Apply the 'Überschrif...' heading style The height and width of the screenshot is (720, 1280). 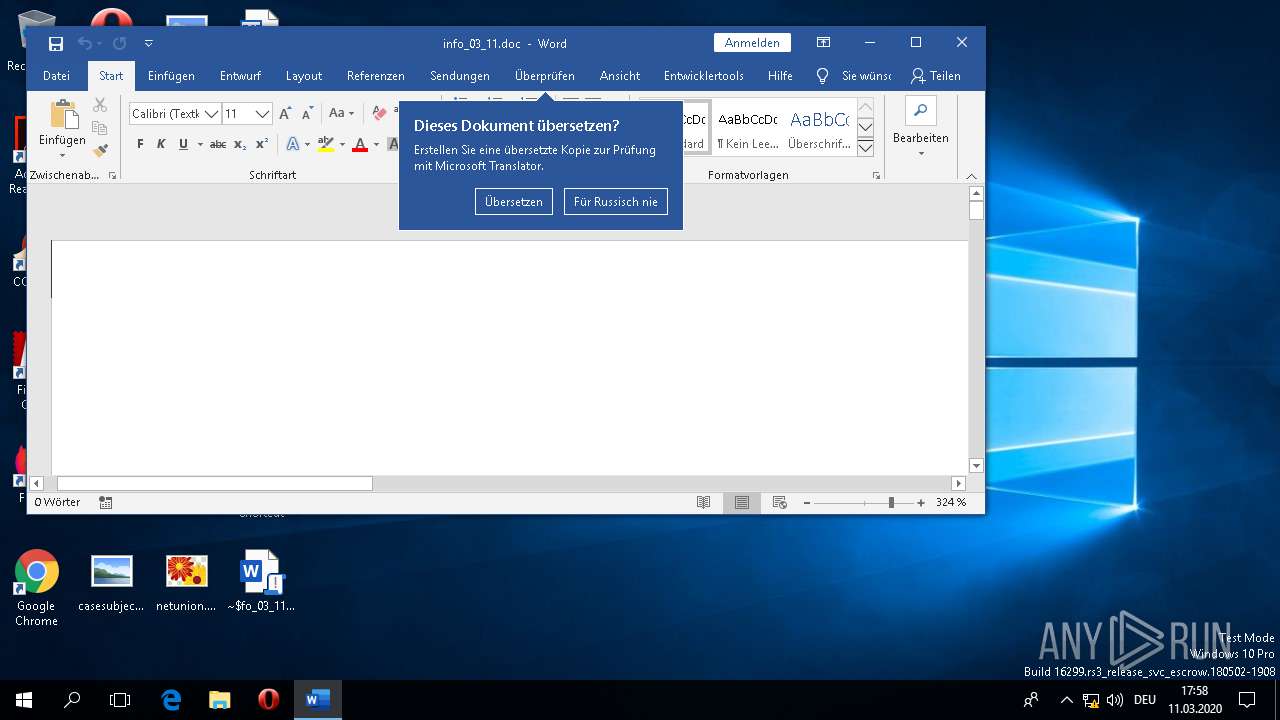coord(818,128)
